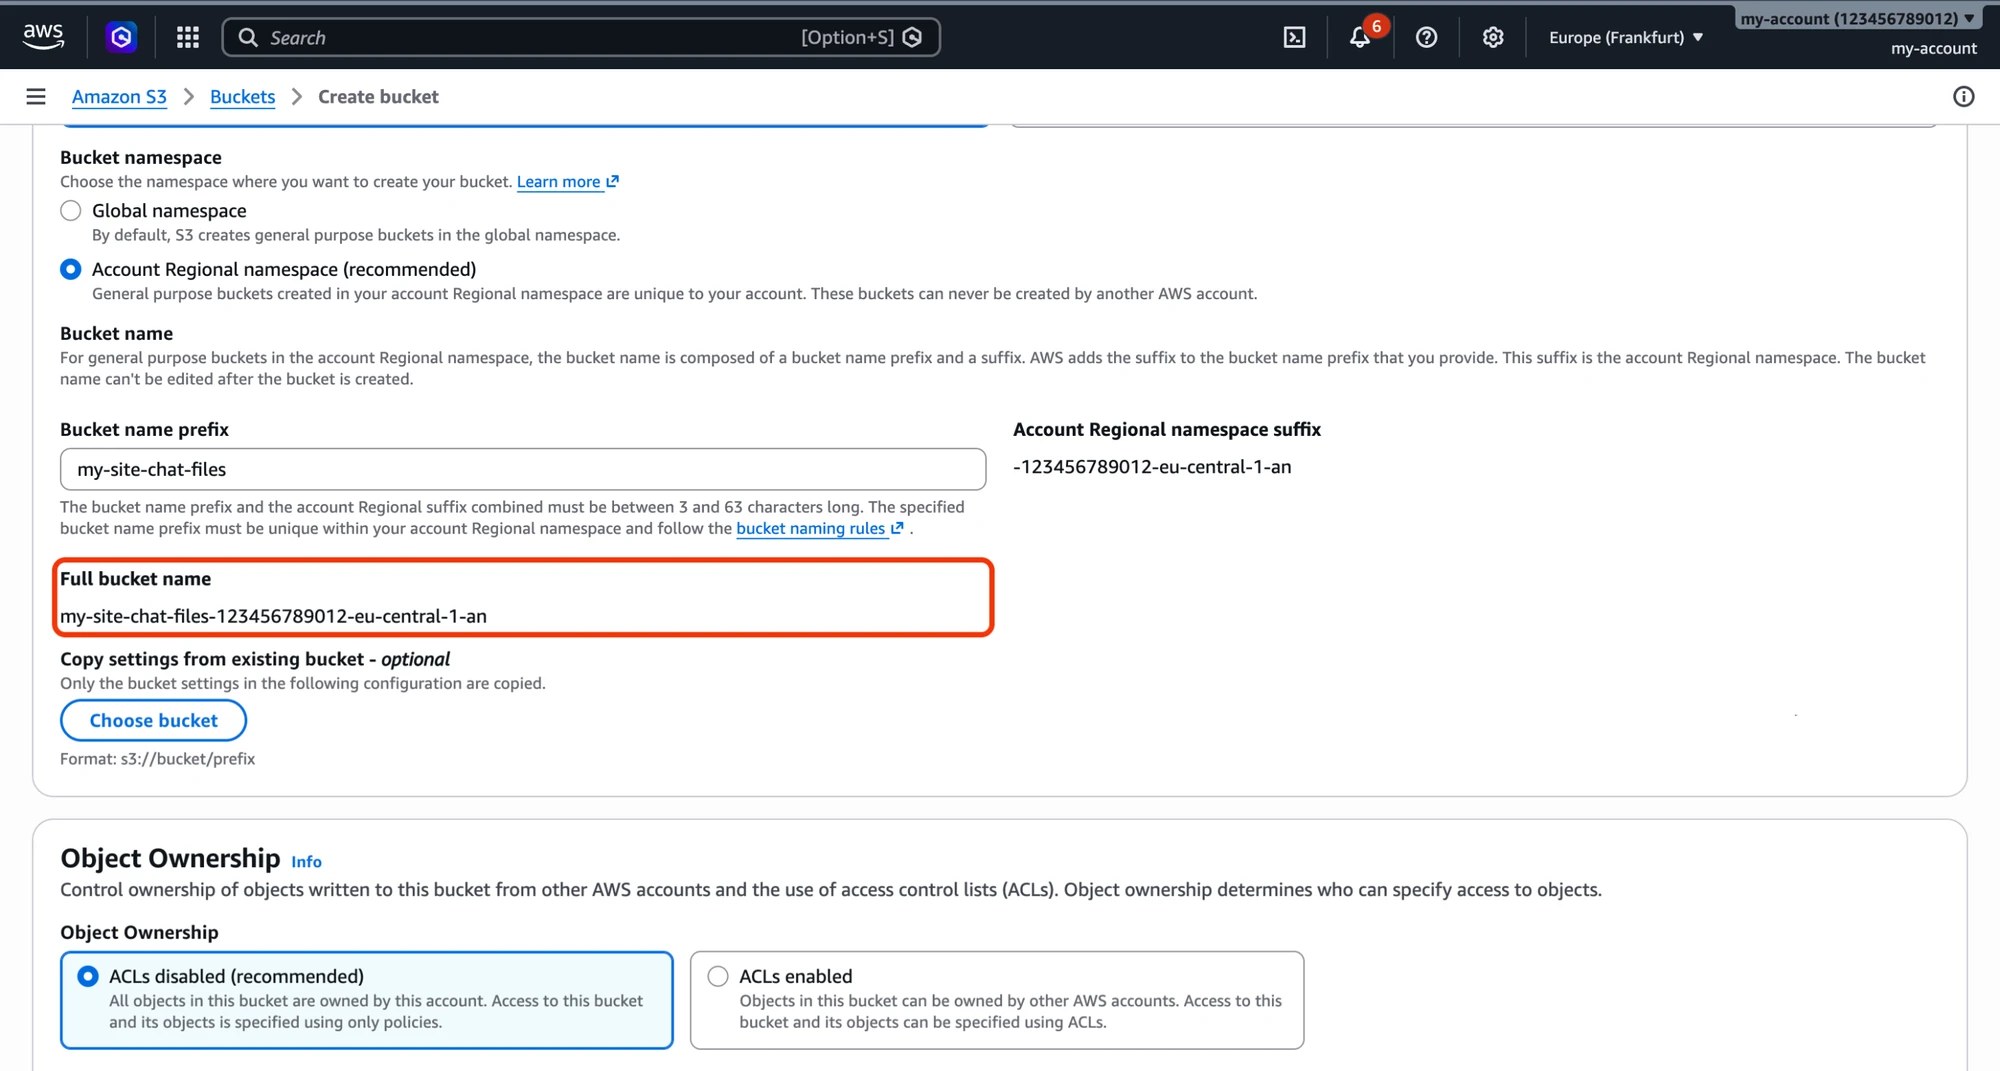Click the Copy settings from existing bucket heading
Screen dimensions: 2000x1071
click(255, 659)
